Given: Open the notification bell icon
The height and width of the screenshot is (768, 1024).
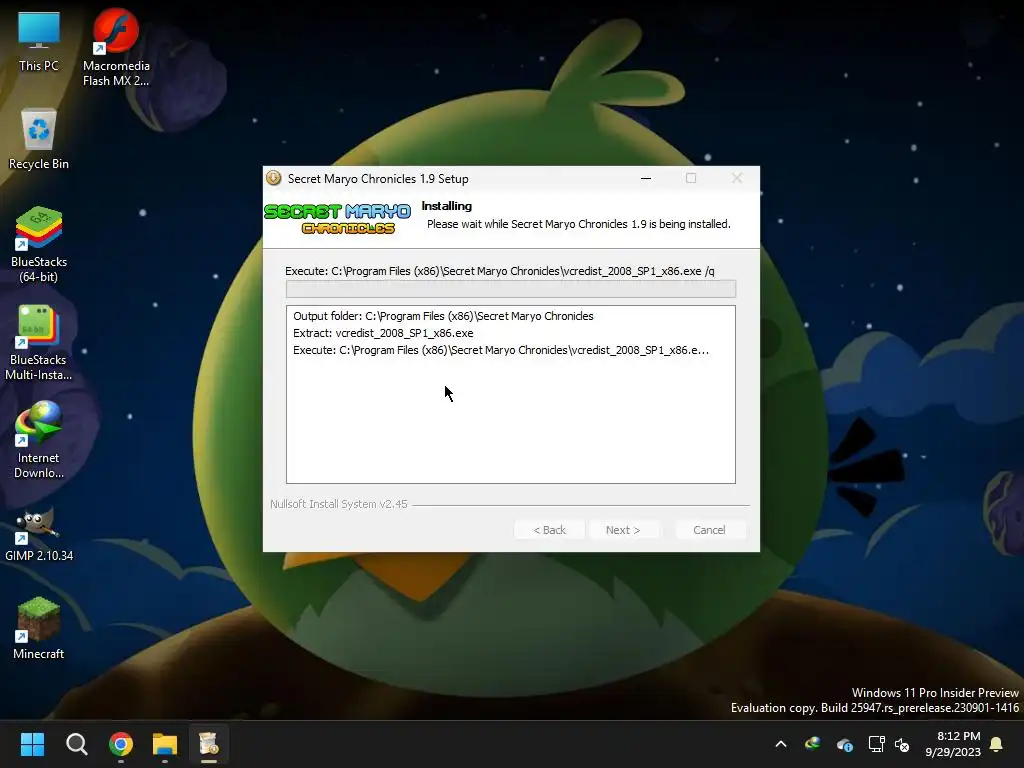Looking at the screenshot, I should (x=996, y=744).
